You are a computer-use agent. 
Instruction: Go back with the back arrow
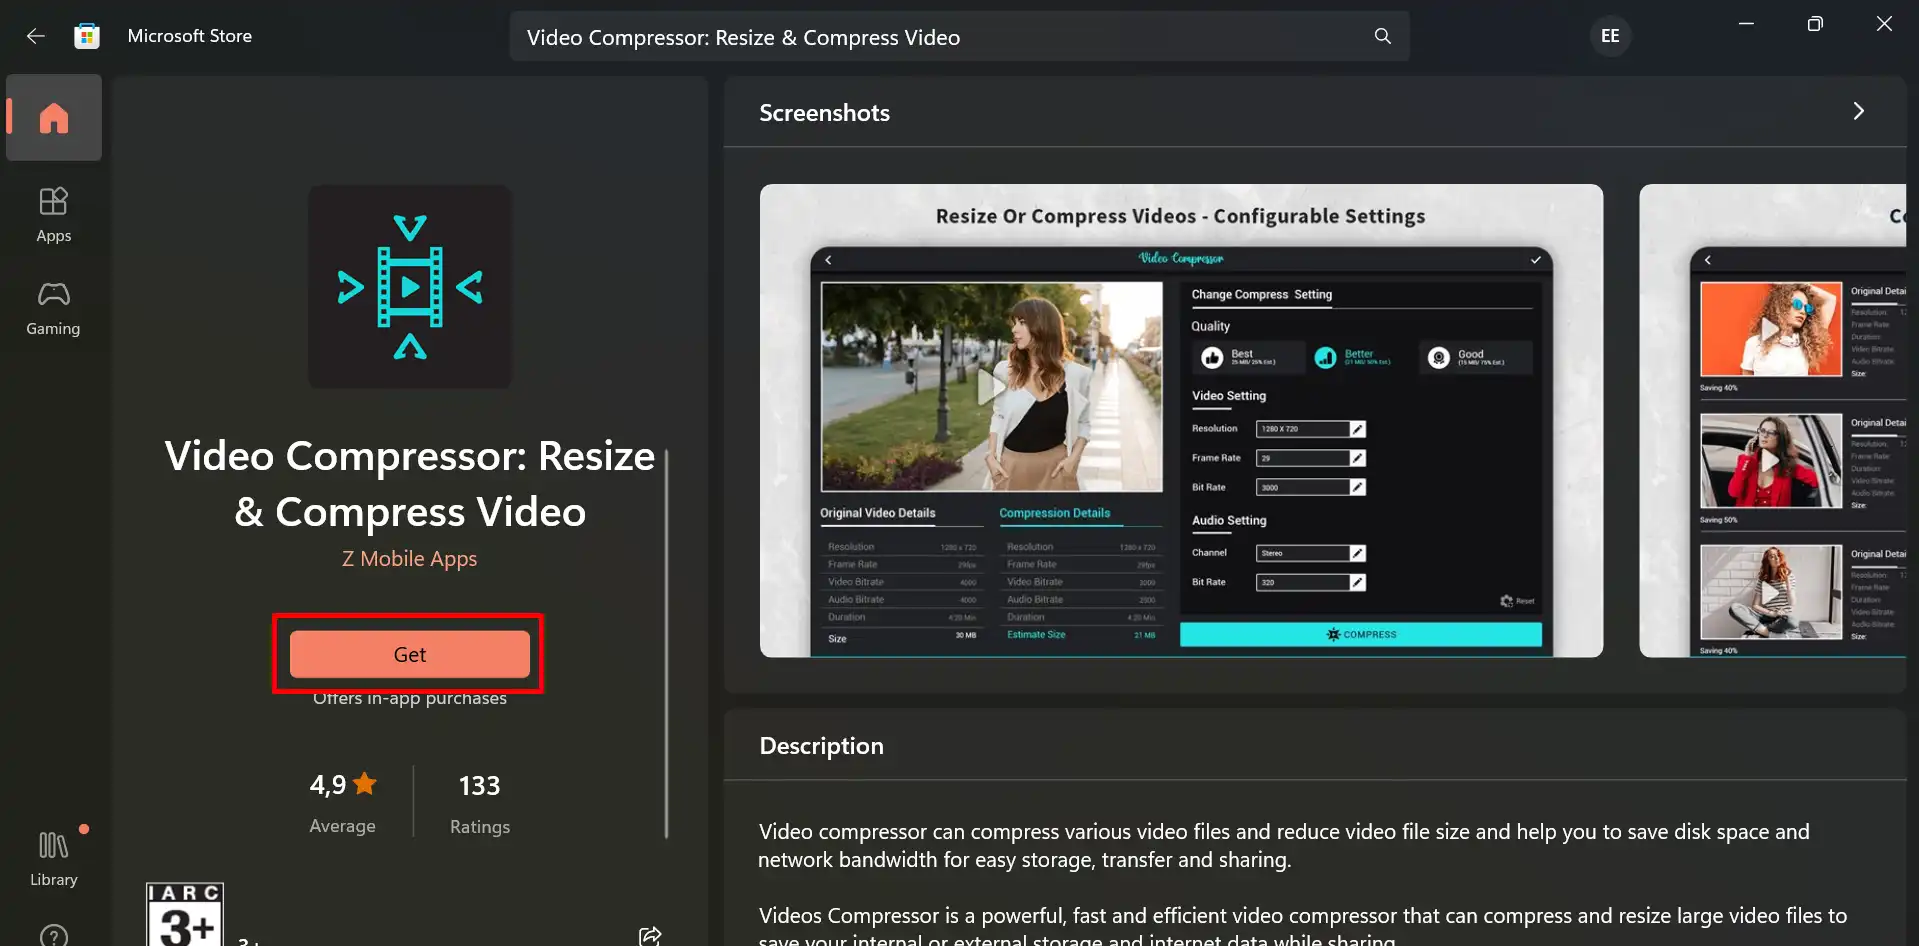[36, 36]
